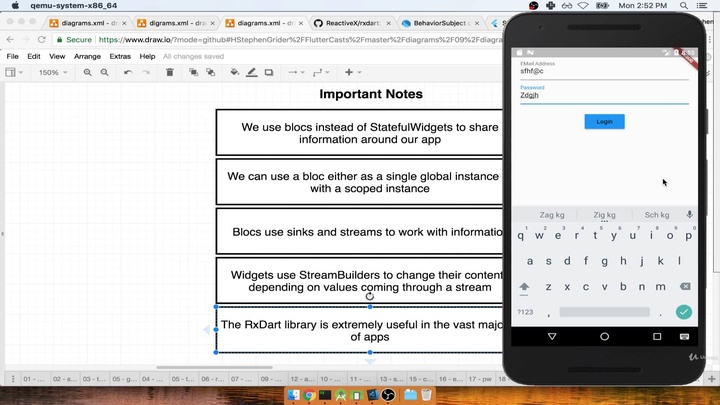This screenshot has width=720, height=405.
Task: Expand the connection arrow style dropdown
Action: pos(295,72)
